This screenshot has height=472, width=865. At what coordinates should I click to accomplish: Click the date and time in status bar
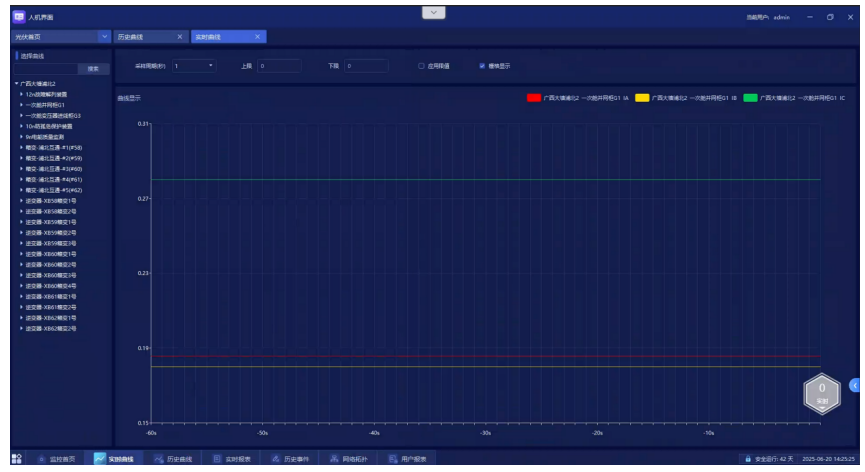[x=828, y=459]
